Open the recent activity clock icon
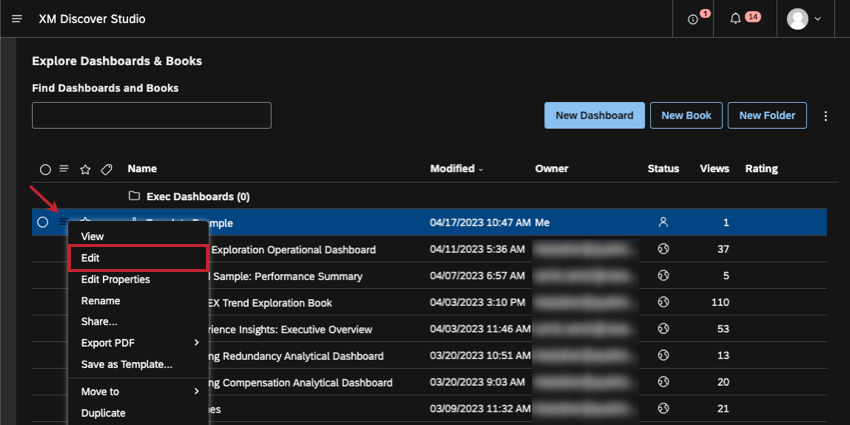Screen dimensions: 850x425 point(693,19)
